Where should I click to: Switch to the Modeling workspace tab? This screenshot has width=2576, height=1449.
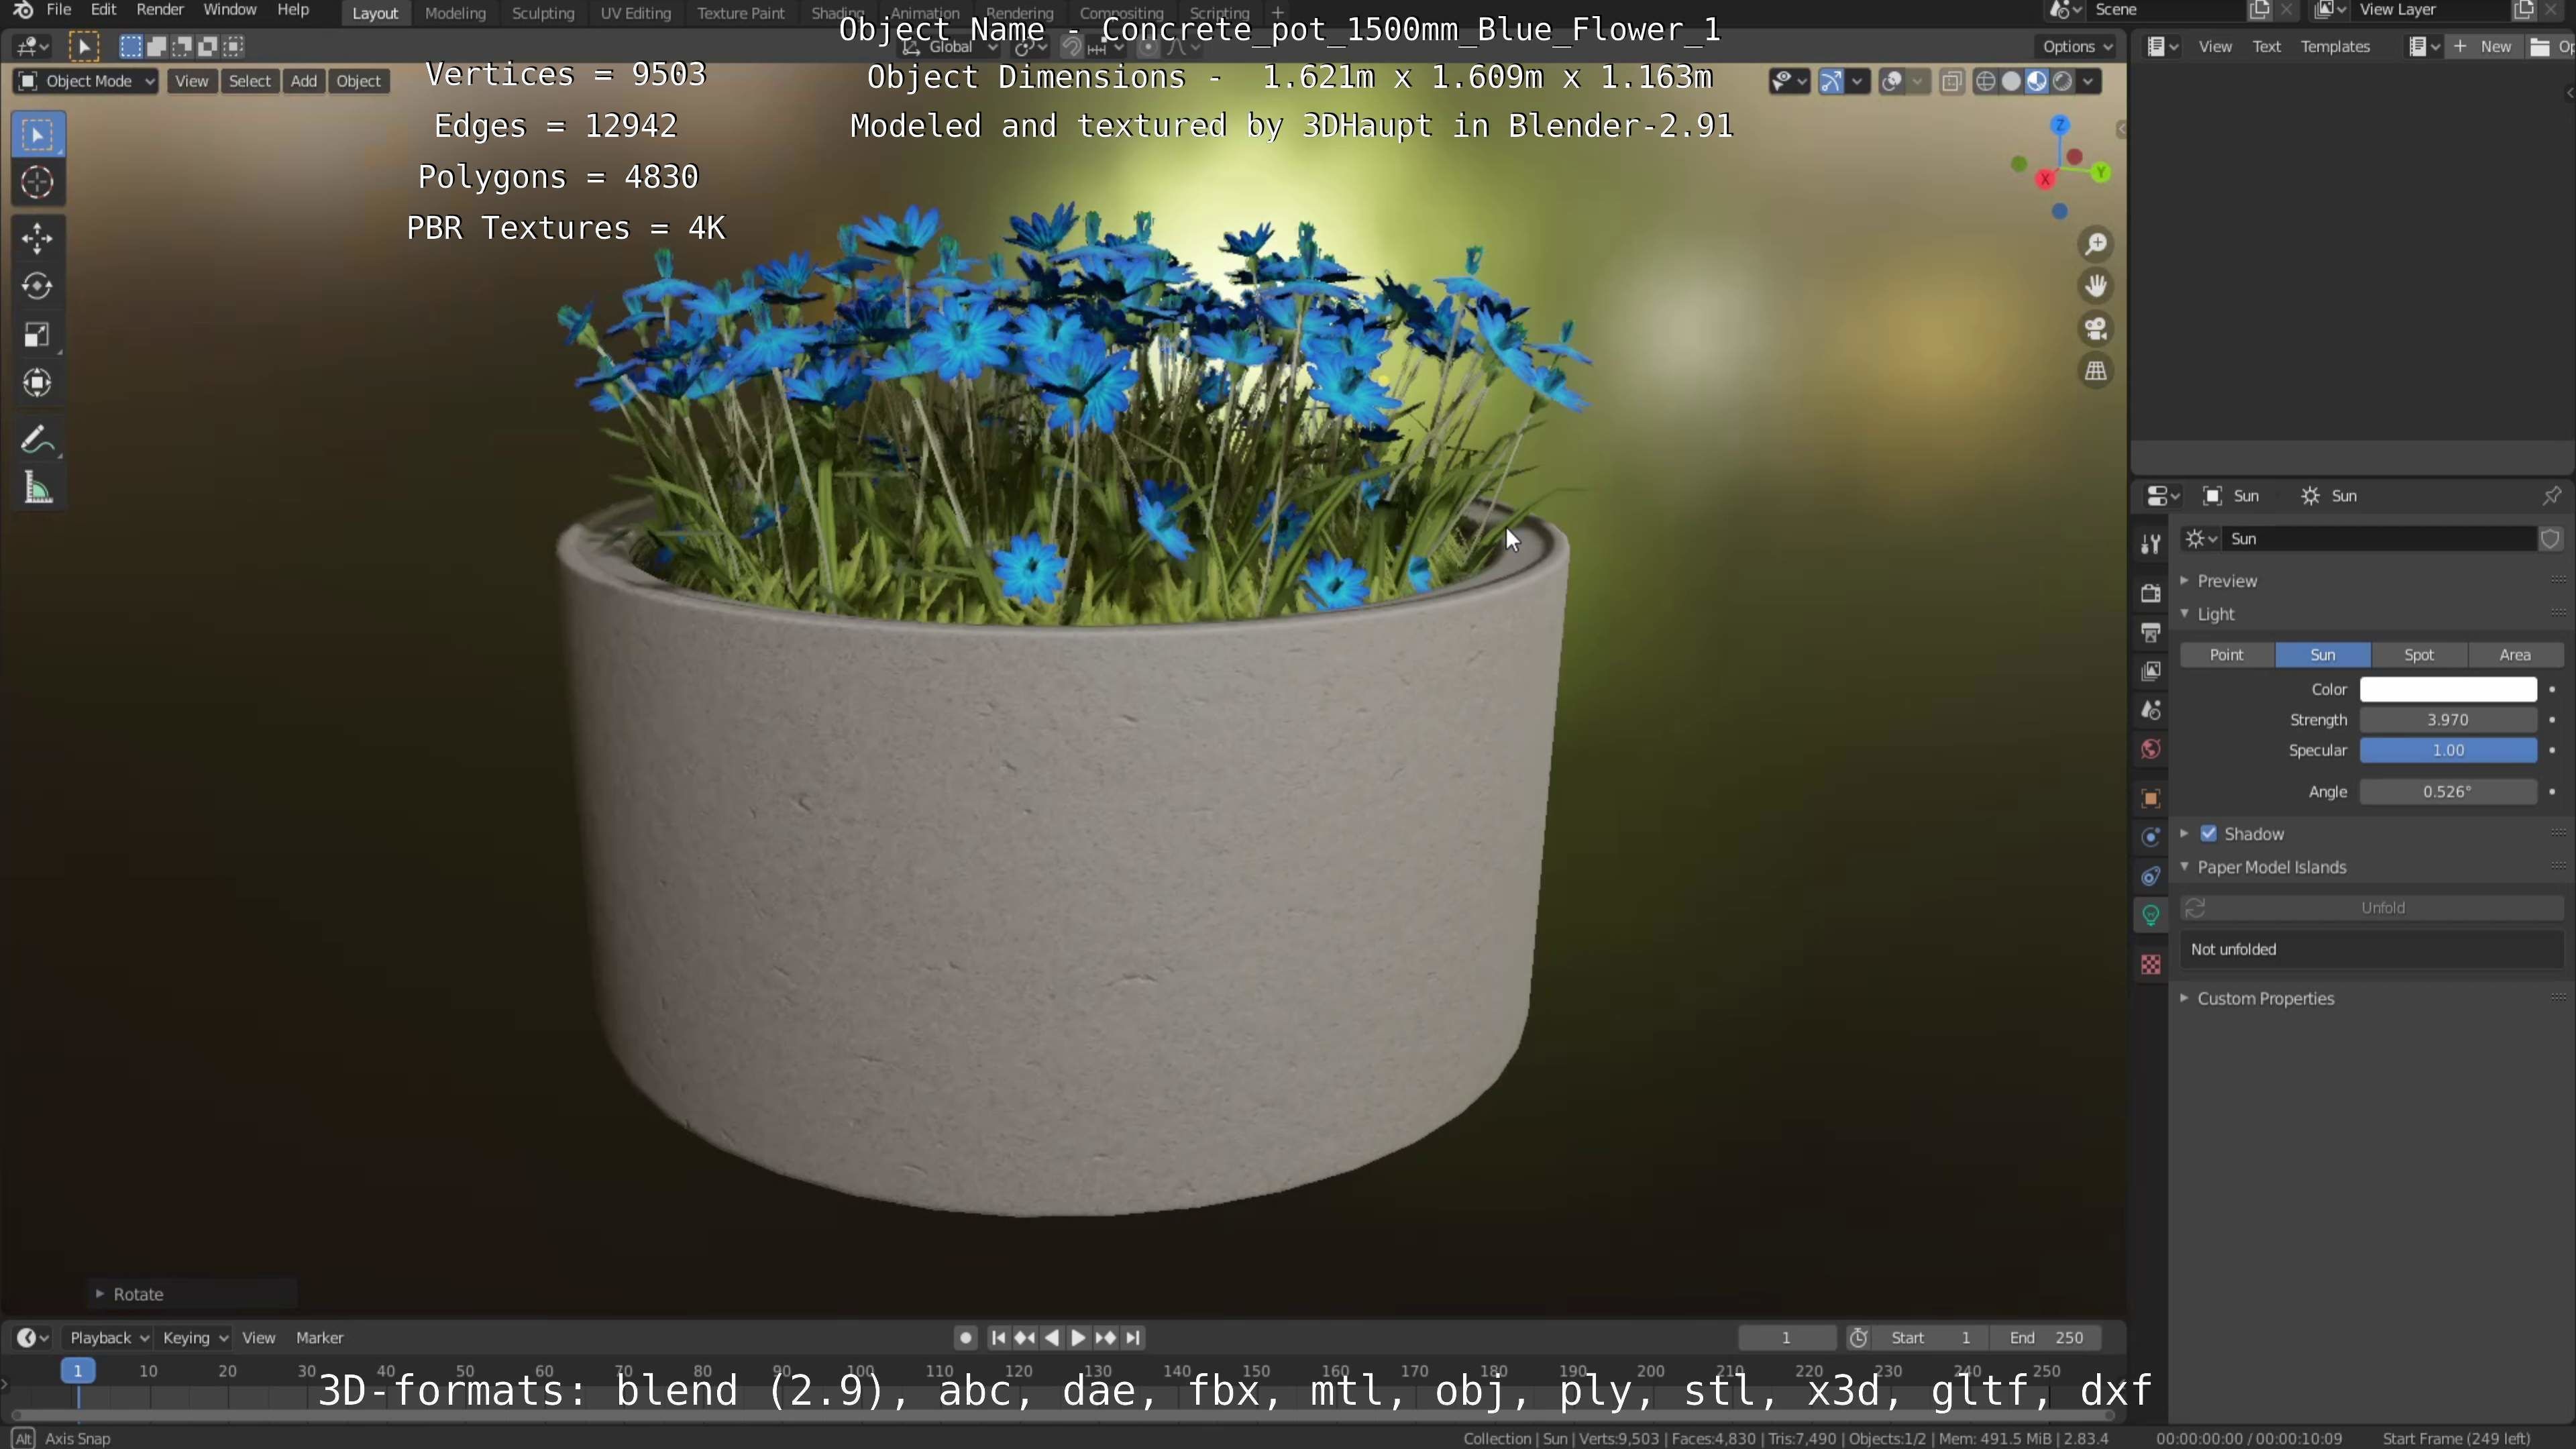(455, 13)
